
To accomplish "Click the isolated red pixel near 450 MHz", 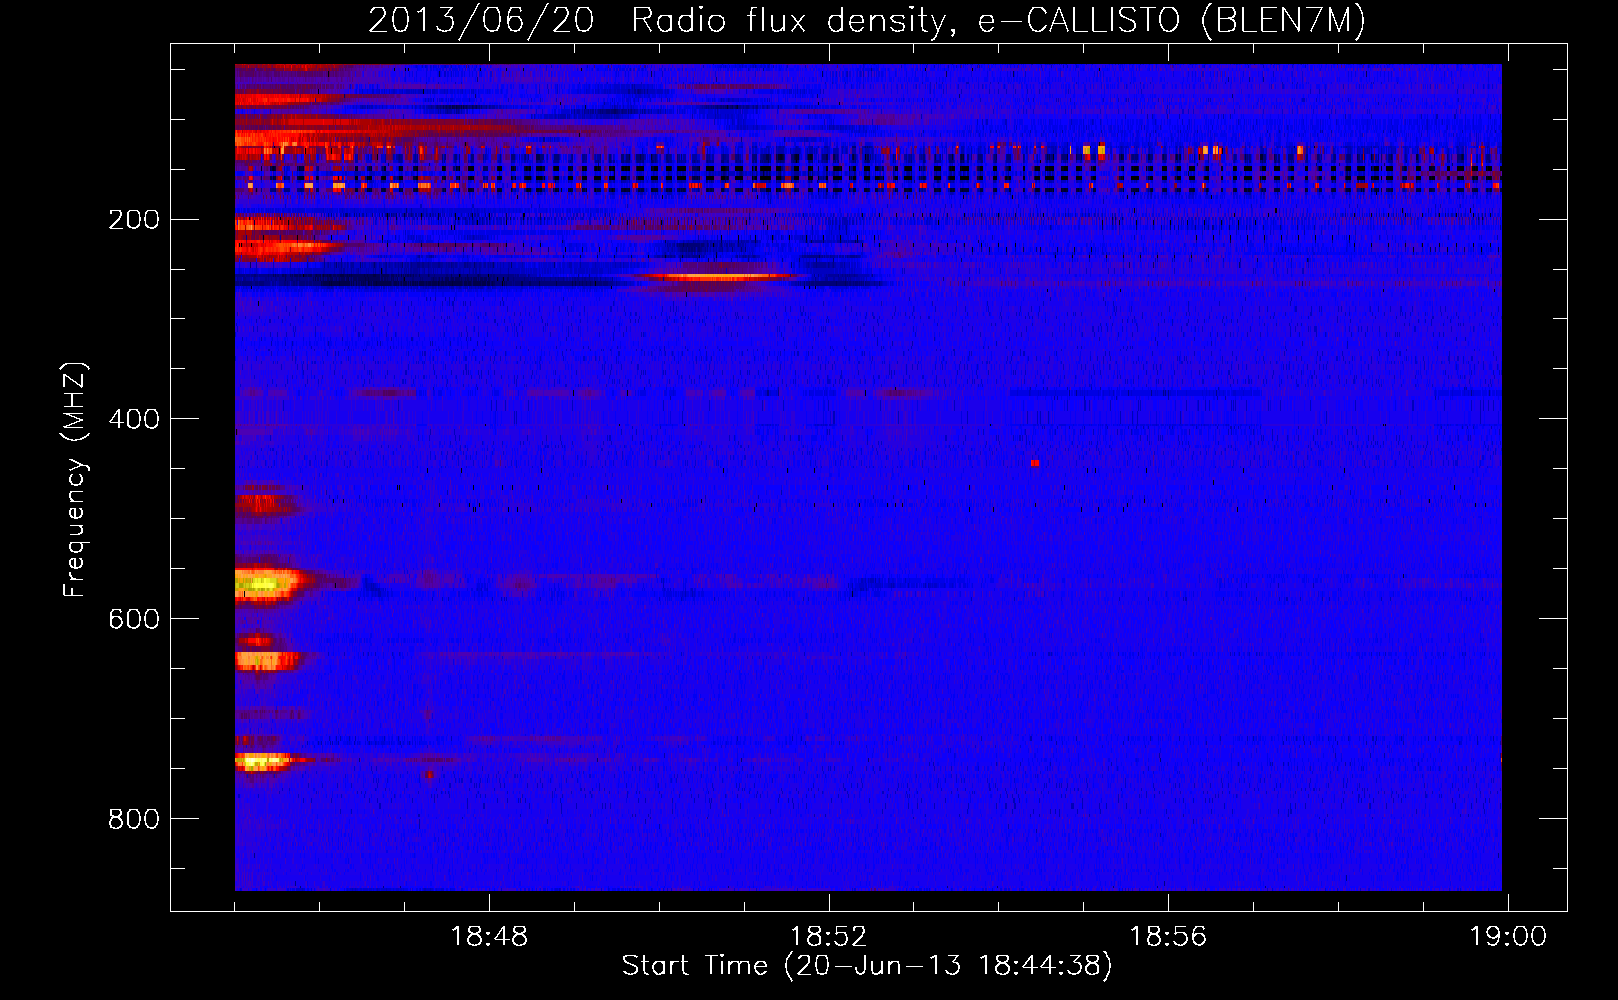I will tap(1035, 463).
